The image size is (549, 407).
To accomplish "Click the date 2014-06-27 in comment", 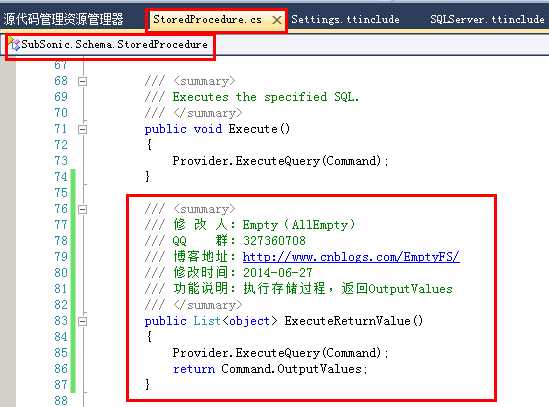I will point(278,273).
